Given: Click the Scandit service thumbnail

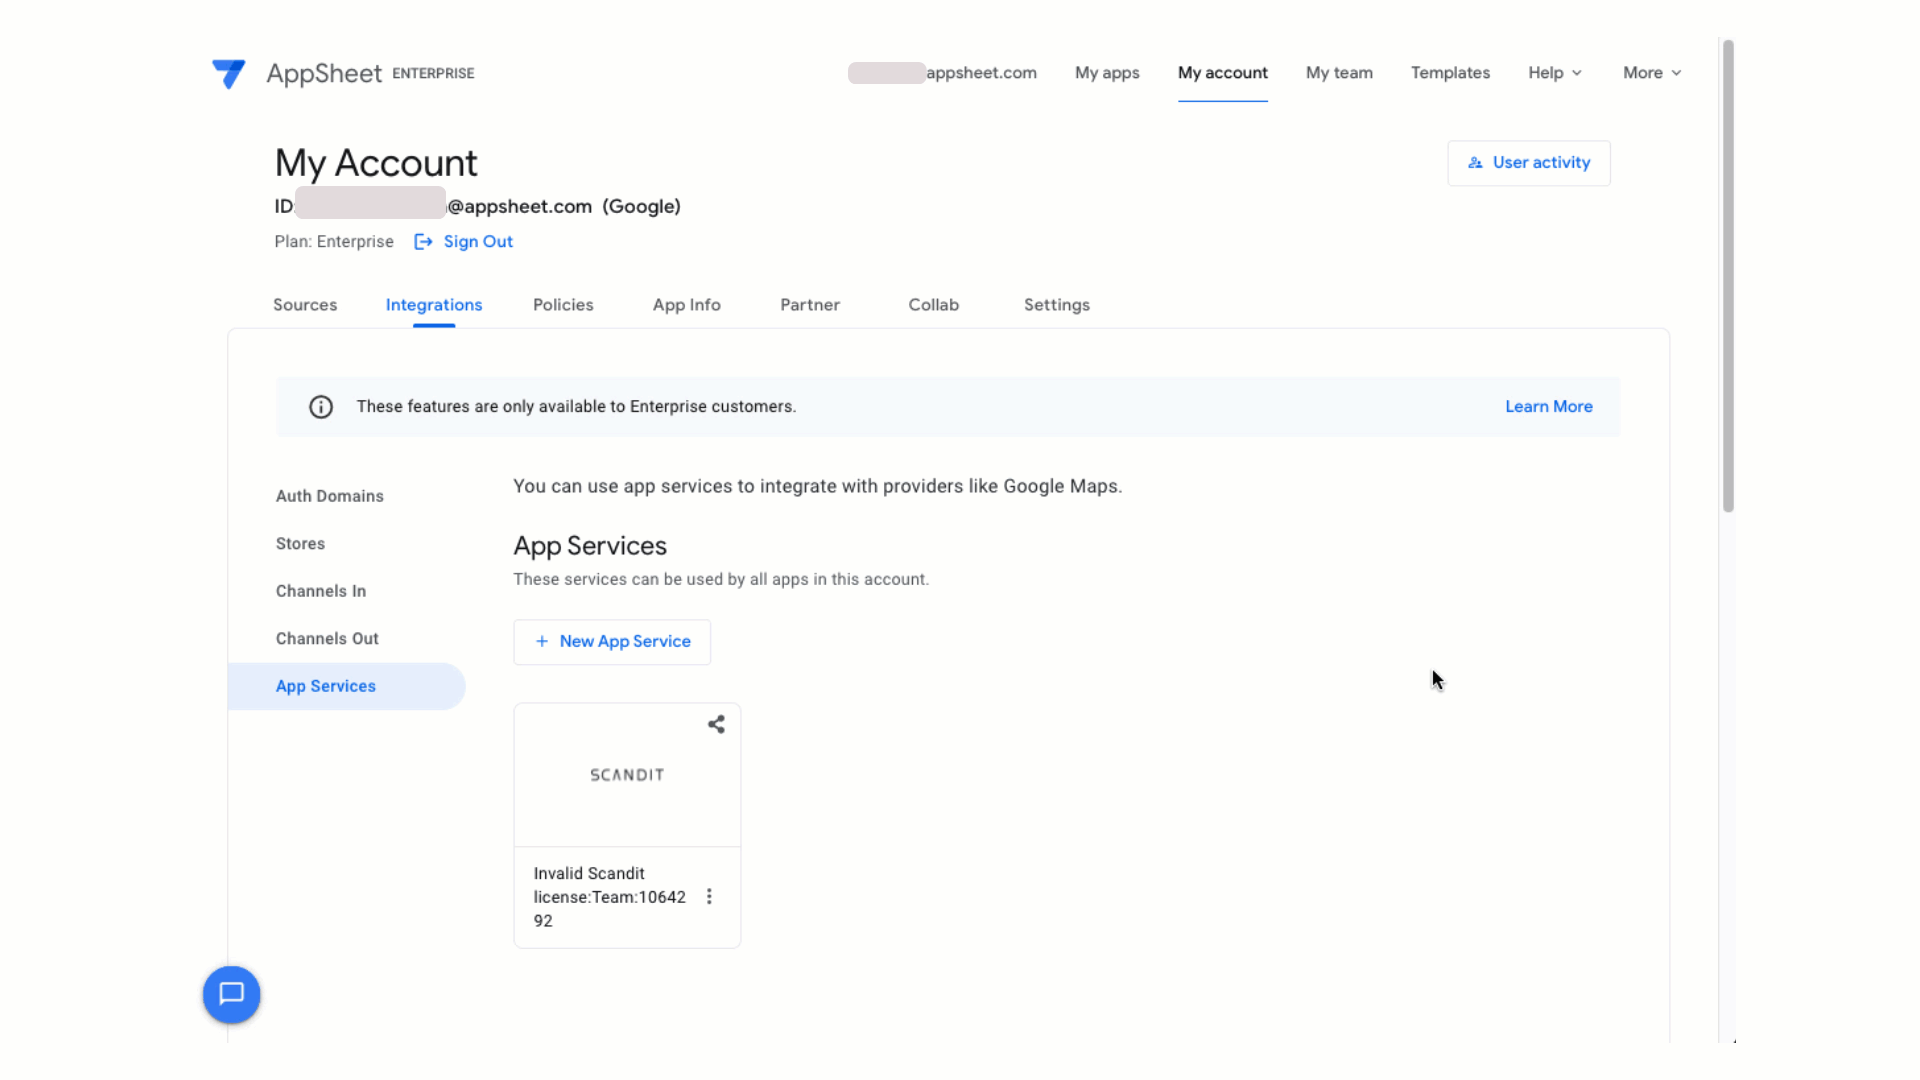Looking at the screenshot, I should coord(627,775).
